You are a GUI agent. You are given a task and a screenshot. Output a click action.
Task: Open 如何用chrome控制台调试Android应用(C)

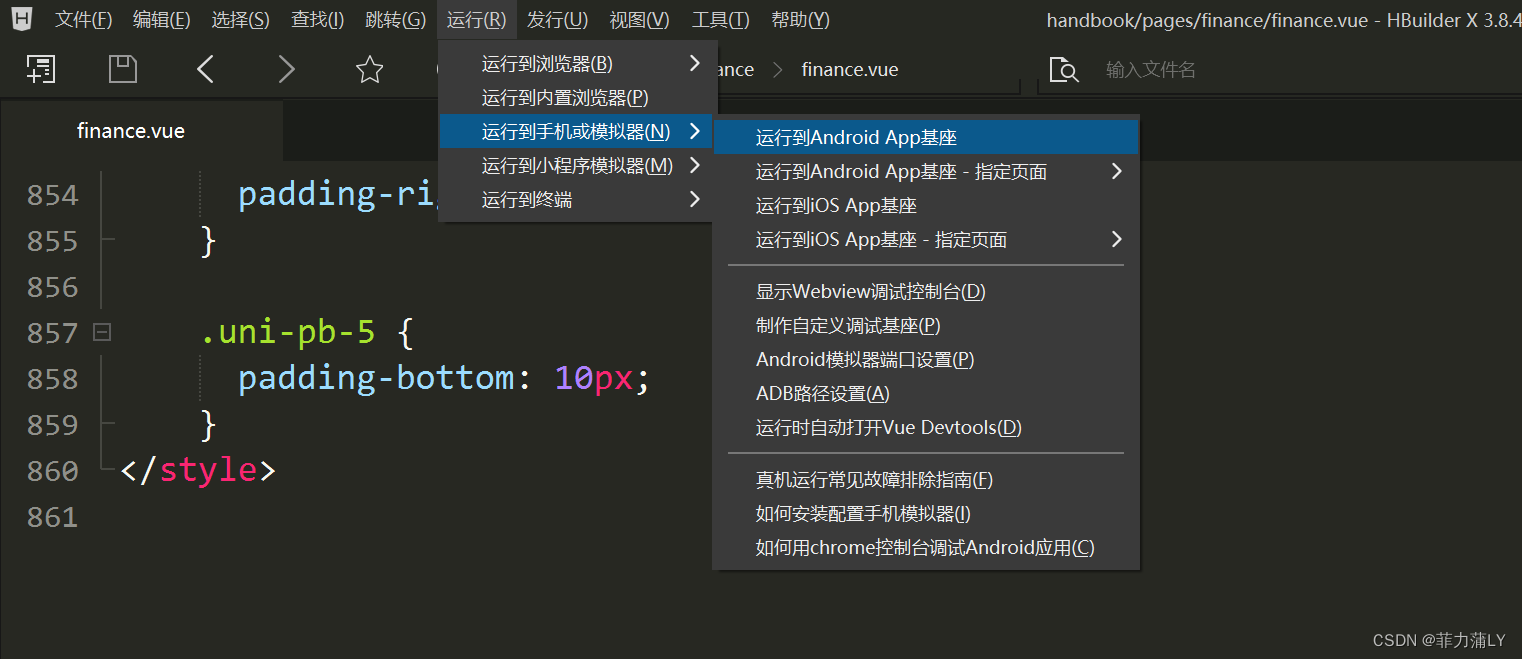(926, 548)
